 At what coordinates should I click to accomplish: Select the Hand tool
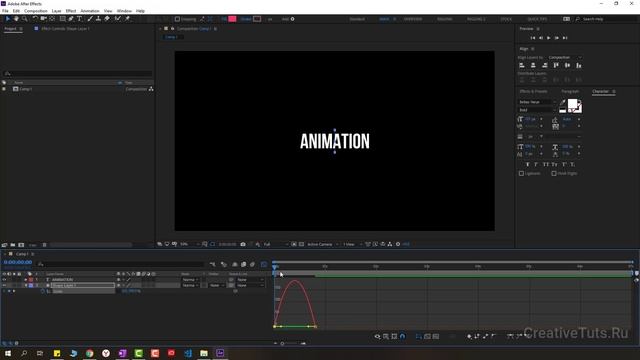(x=16, y=19)
